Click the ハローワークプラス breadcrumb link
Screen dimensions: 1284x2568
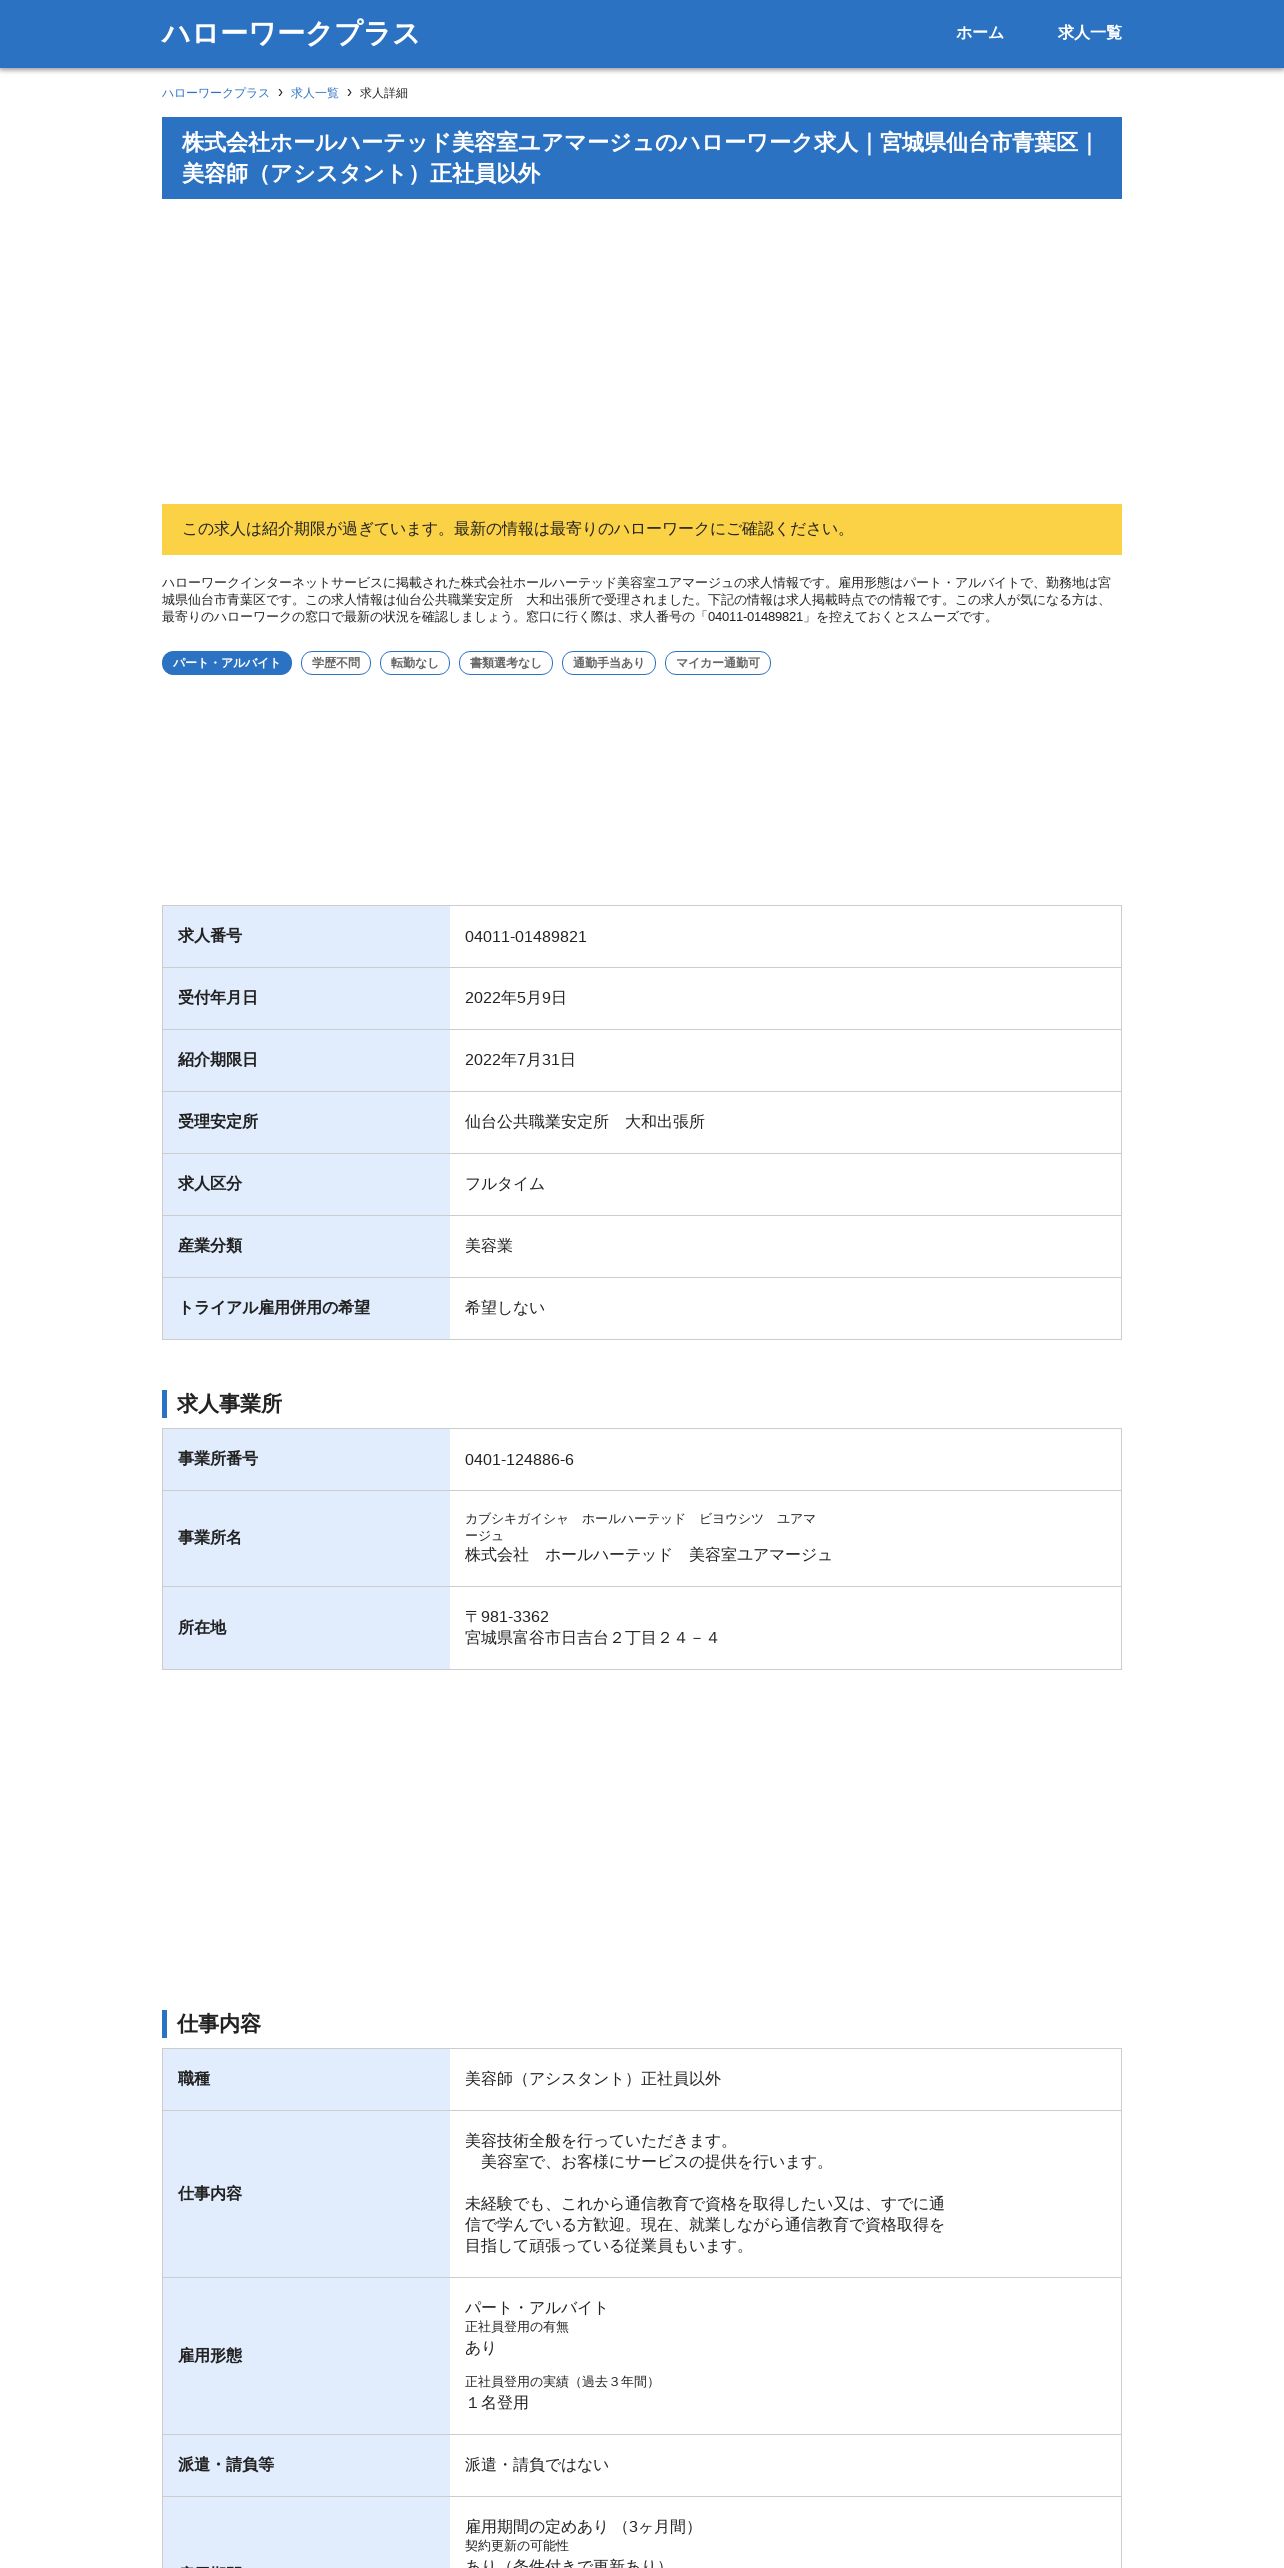[216, 93]
